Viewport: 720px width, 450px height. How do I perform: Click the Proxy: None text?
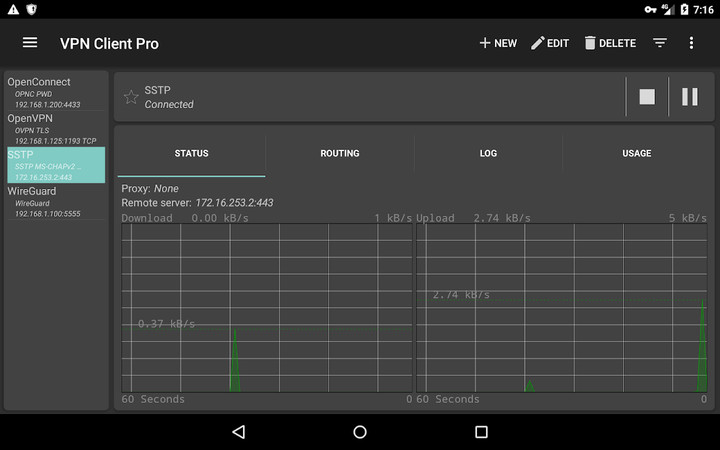[x=150, y=189]
